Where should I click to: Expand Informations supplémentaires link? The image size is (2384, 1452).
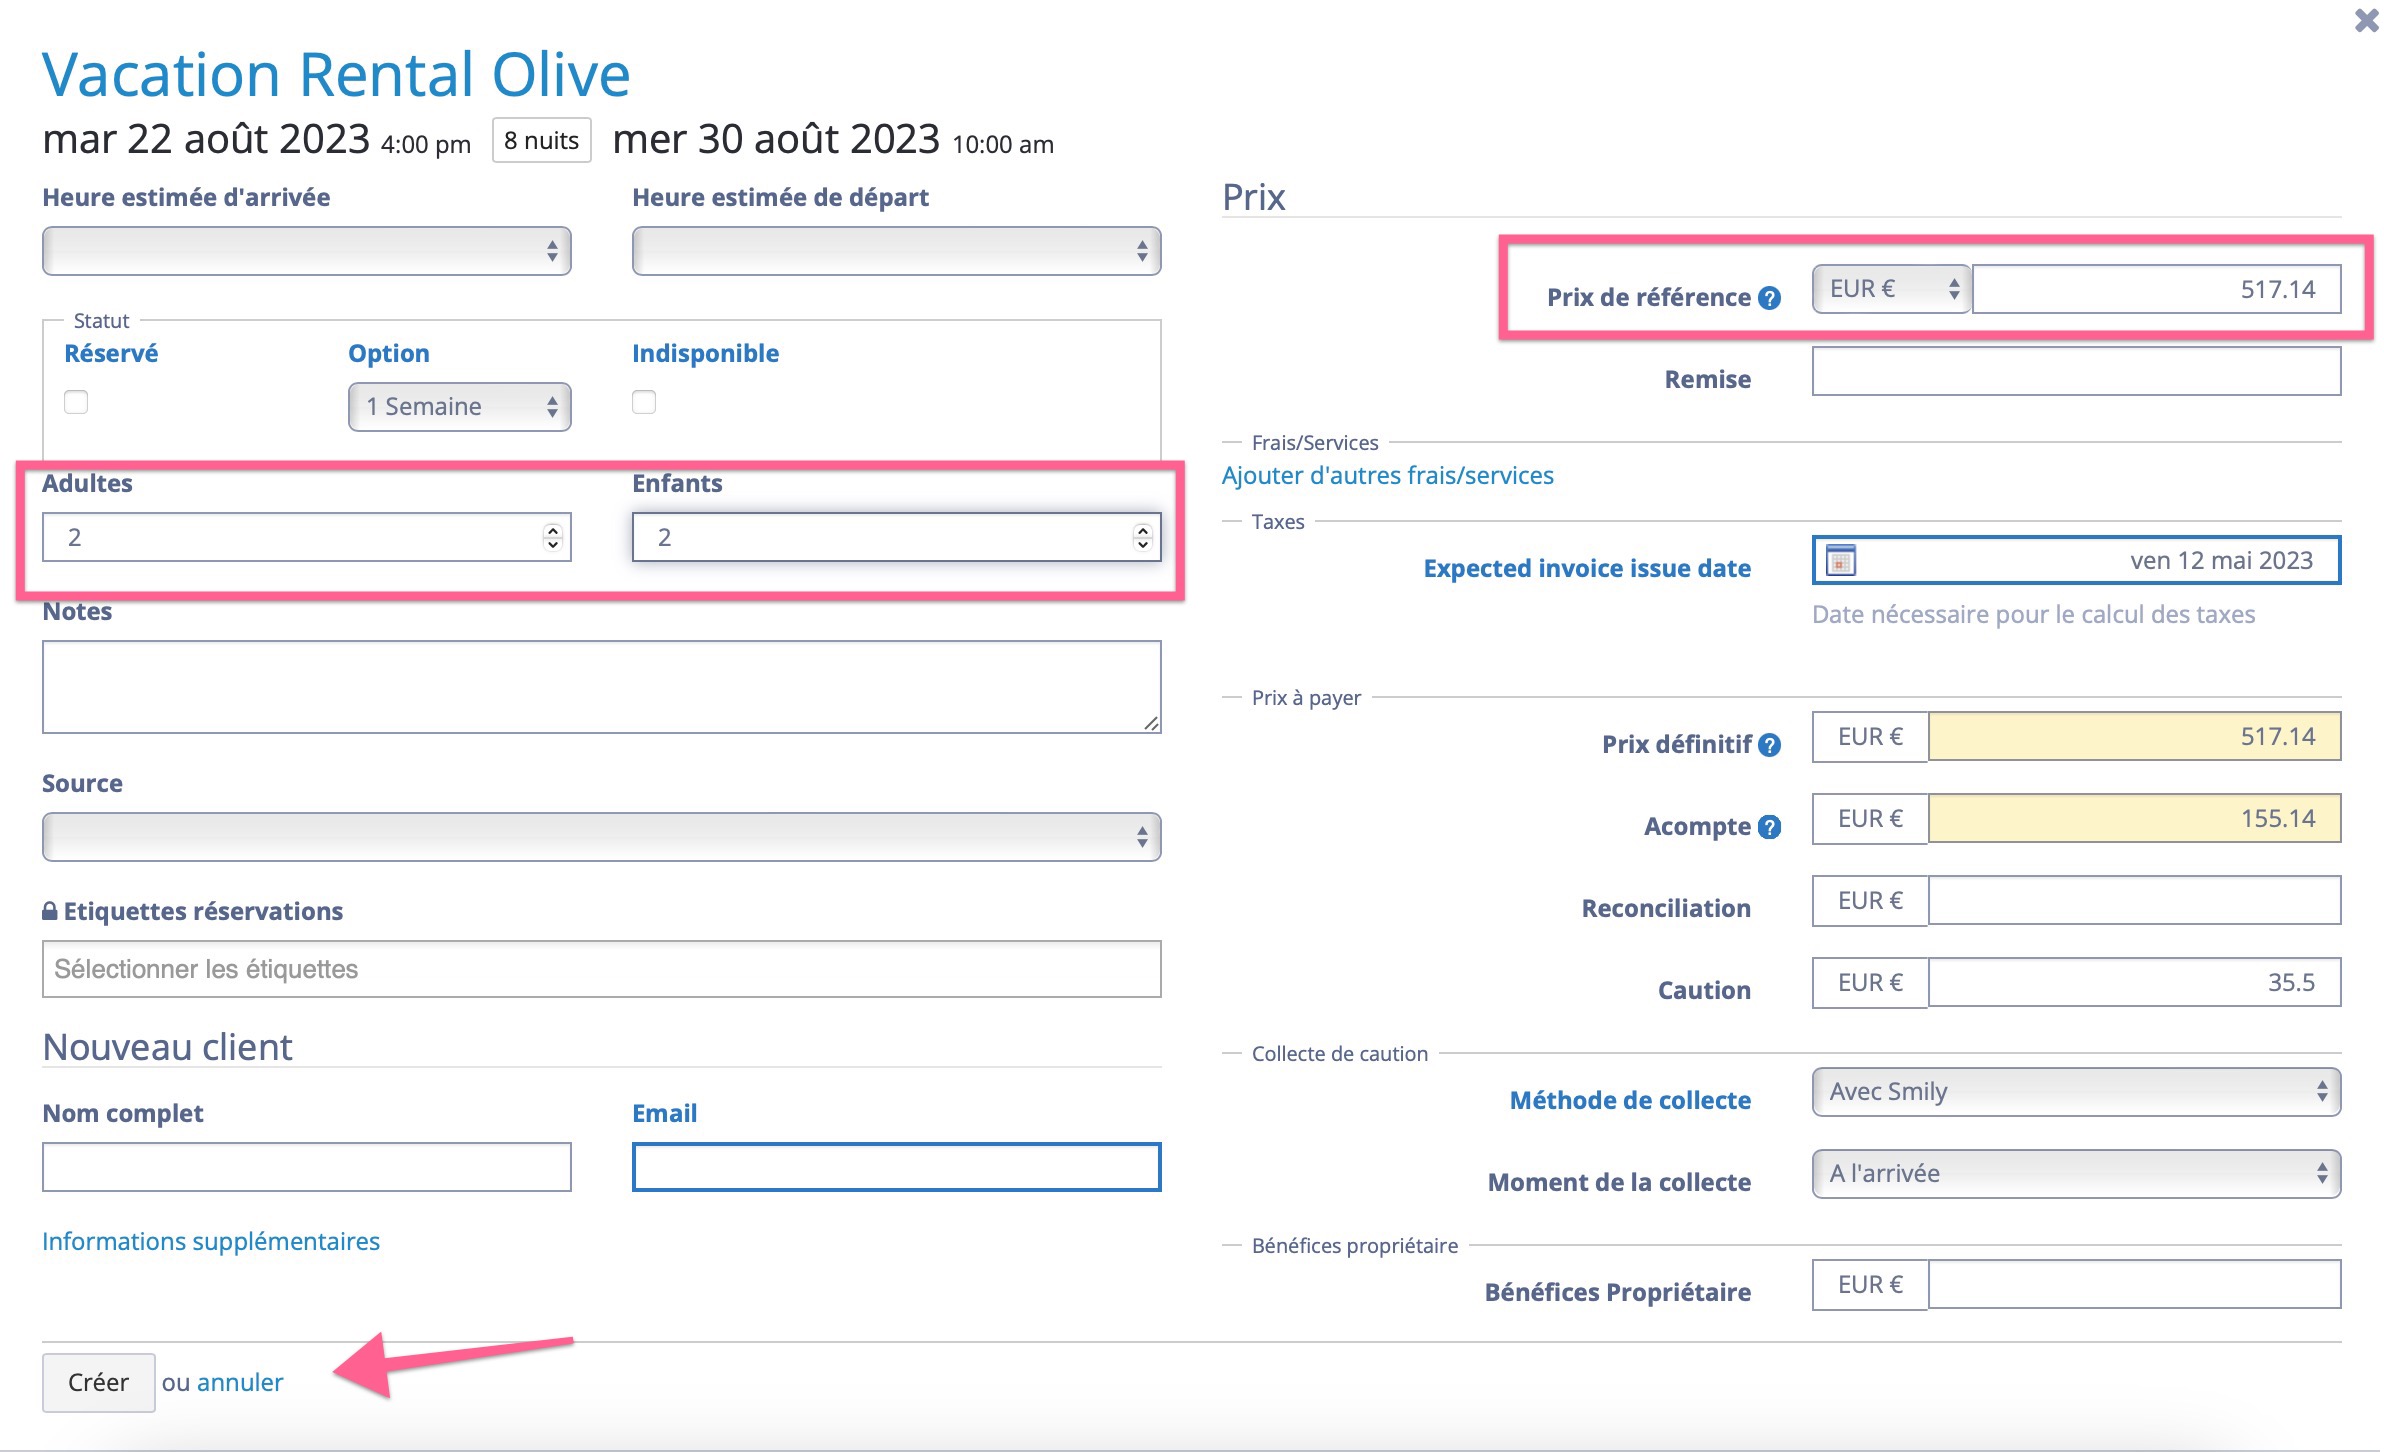(x=211, y=1241)
